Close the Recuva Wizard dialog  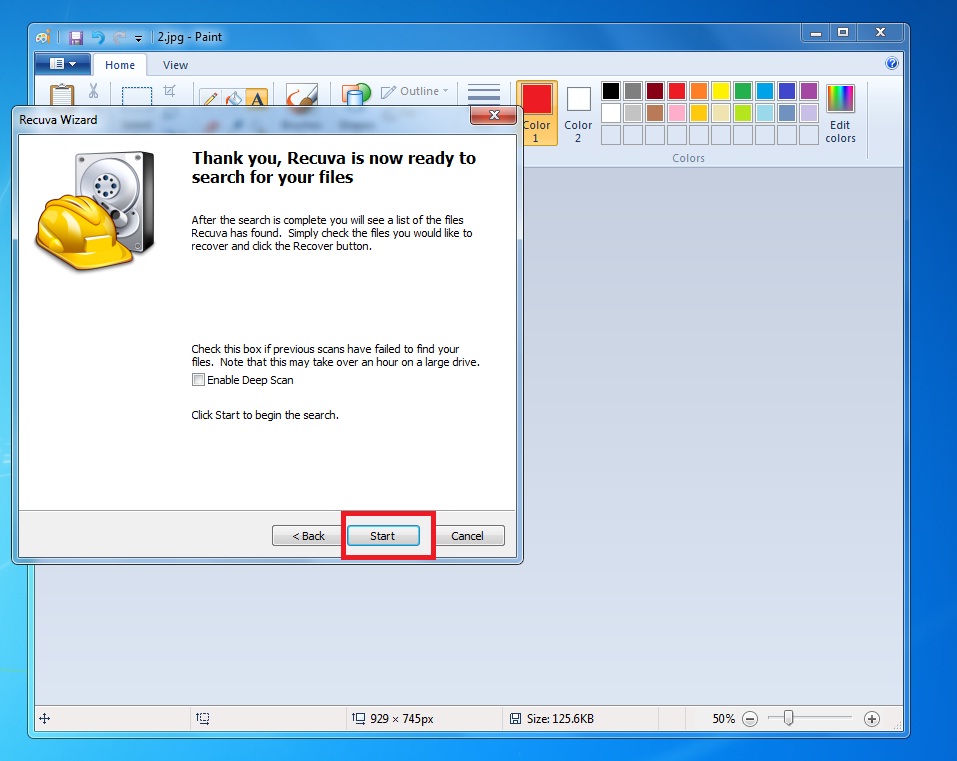pyautogui.click(x=494, y=115)
